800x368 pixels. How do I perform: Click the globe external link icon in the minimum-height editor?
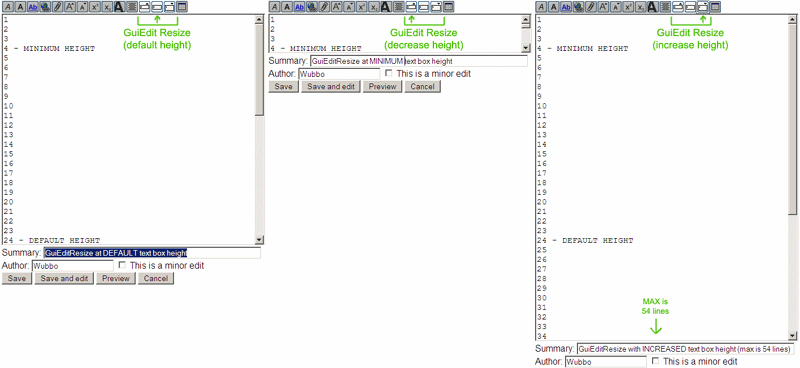tap(312, 7)
